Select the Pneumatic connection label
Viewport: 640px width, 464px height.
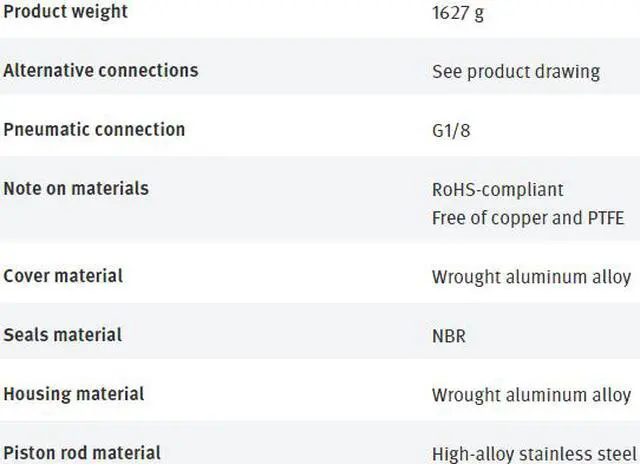(x=94, y=130)
